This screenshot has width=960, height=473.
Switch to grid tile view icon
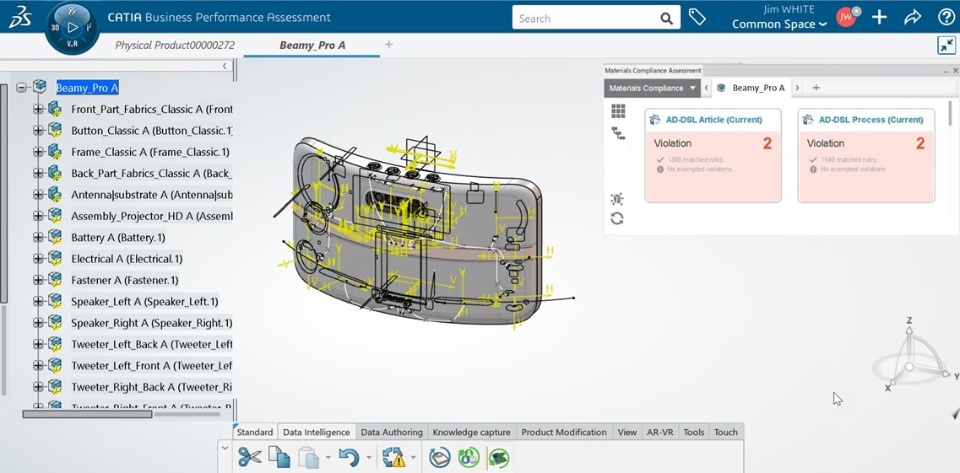(618, 111)
